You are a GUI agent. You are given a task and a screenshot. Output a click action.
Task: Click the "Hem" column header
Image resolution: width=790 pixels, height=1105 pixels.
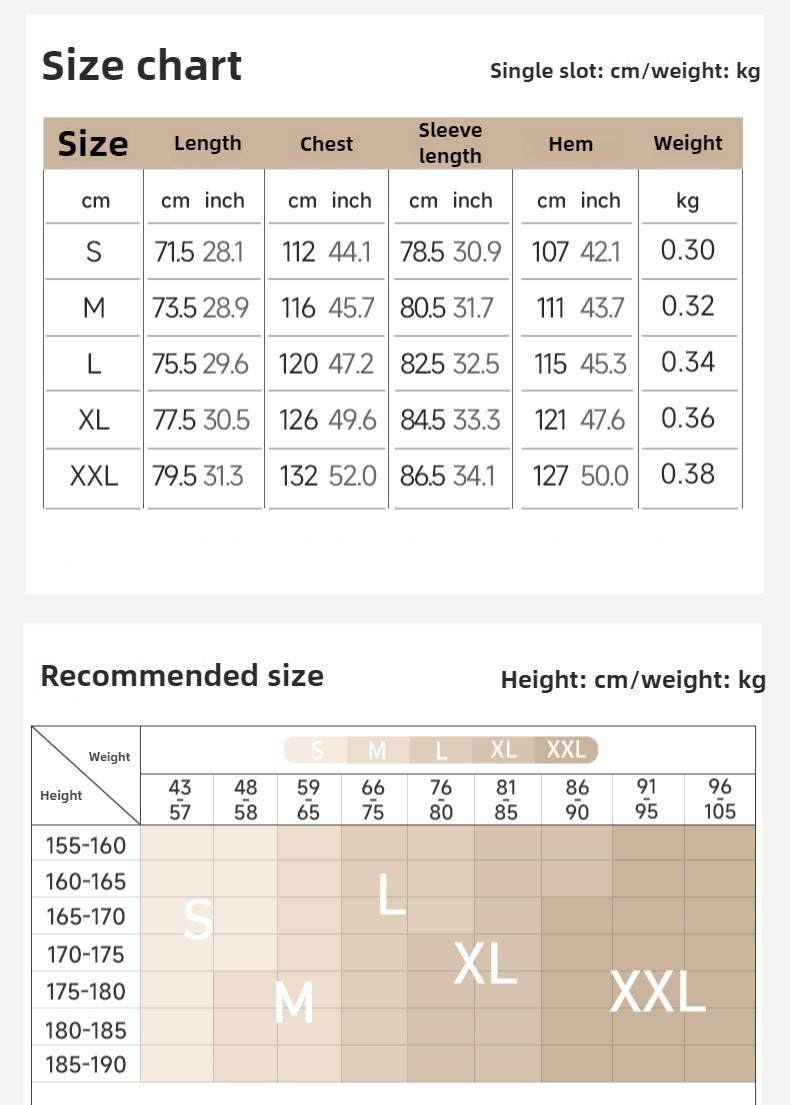570,144
